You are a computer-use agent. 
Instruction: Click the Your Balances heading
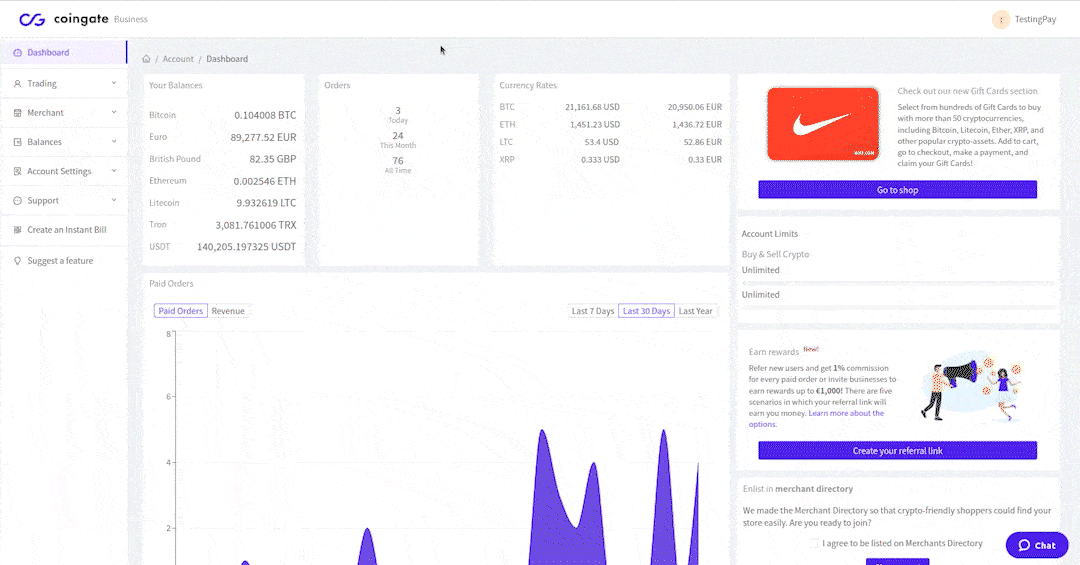click(176, 85)
